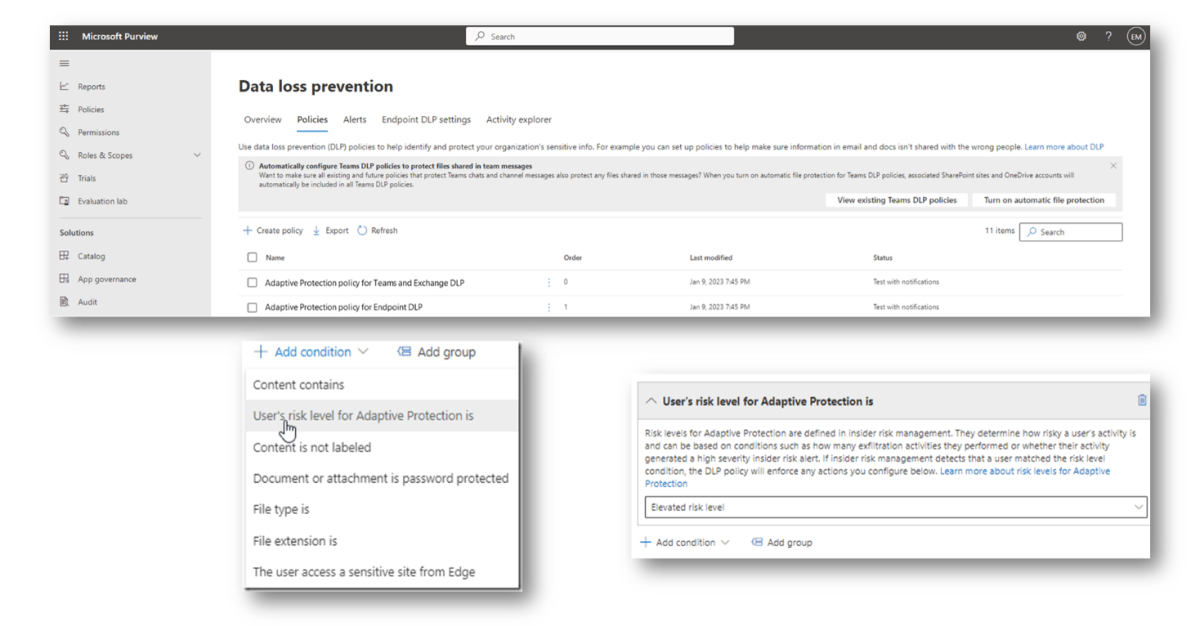The height and width of the screenshot is (626, 1200).
Task: Open Reports from the sidebar
Action: tap(90, 87)
